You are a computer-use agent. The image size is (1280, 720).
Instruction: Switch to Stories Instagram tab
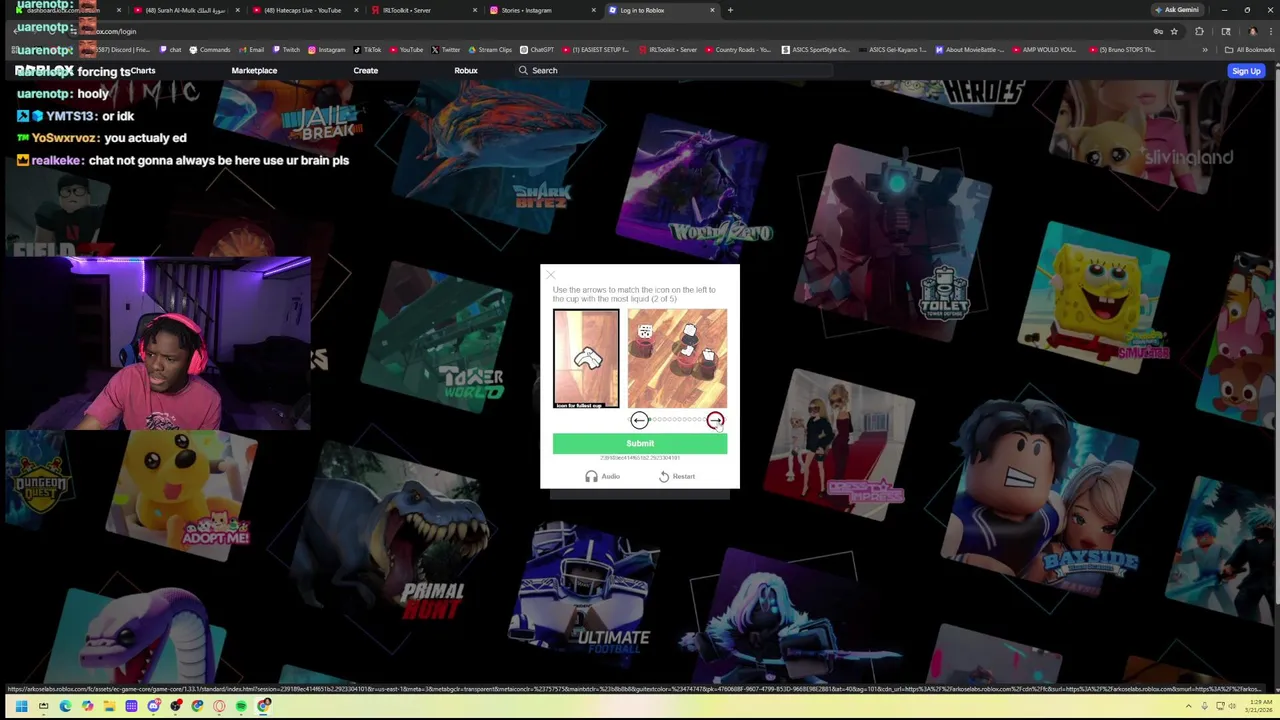pyautogui.click(x=543, y=10)
